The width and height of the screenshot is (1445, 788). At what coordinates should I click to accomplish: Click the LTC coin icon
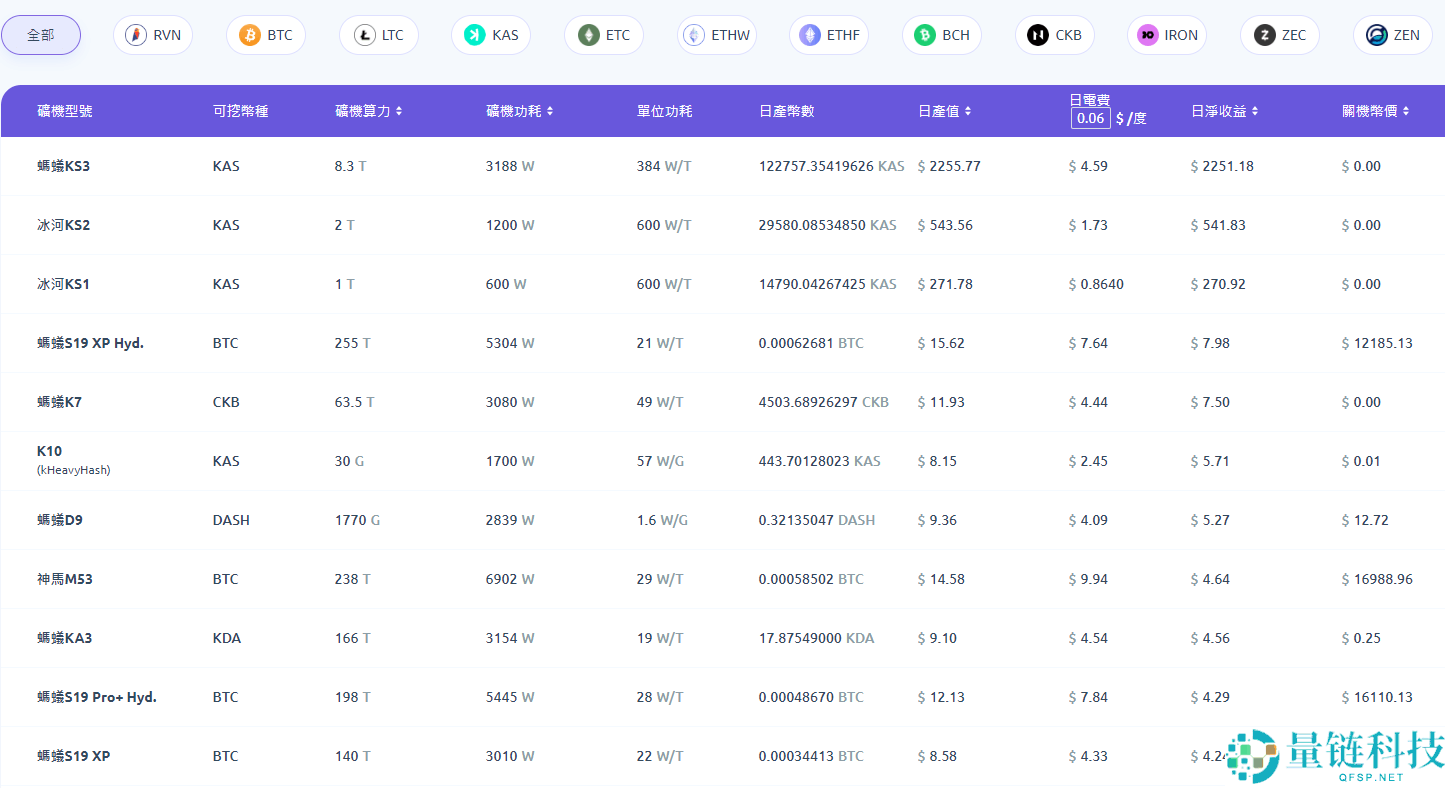point(362,35)
